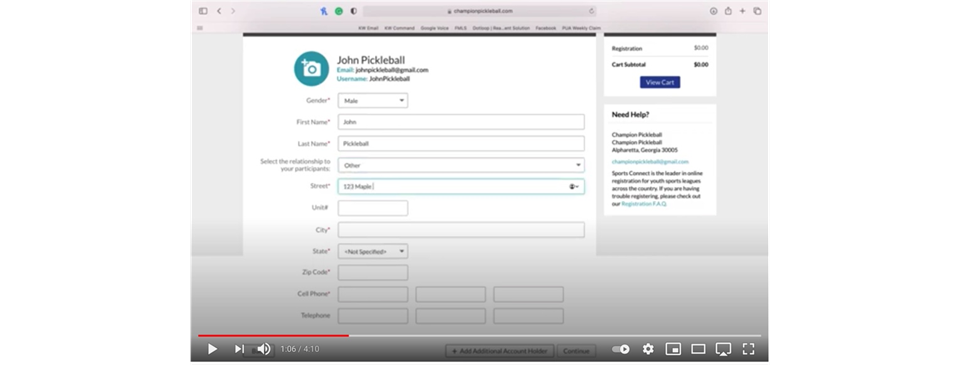
Task: Click the profile photo camera icon
Action: [x=311, y=69]
